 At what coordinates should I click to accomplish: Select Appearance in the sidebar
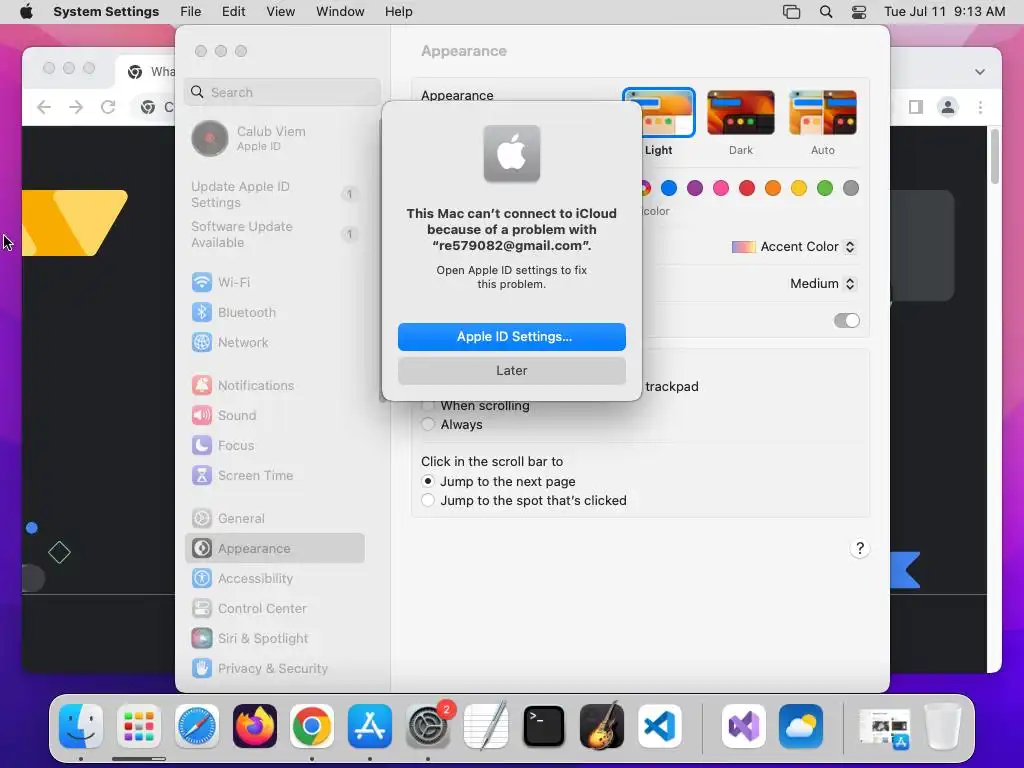(274, 549)
